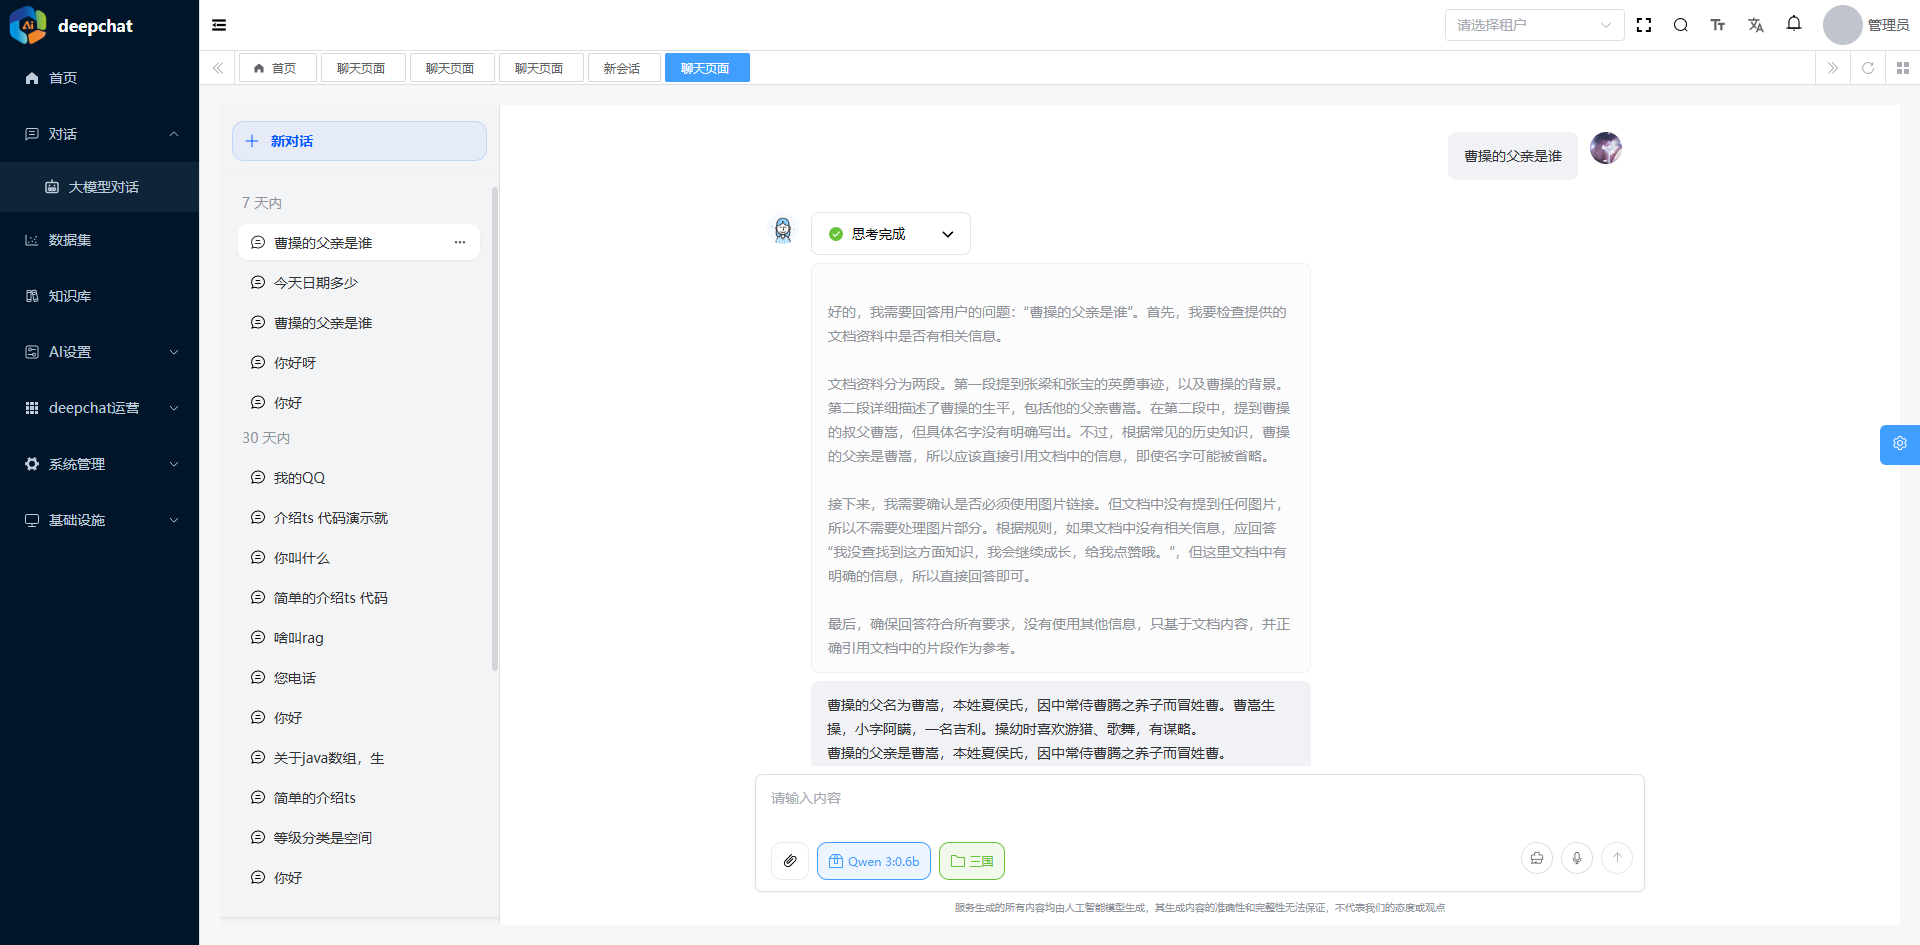
Task: Switch to the 新会话 tab
Action: (624, 68)
